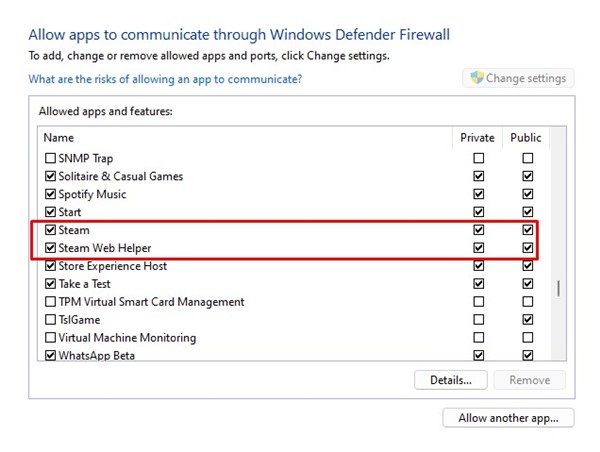
Task: Click the Remove button
Action: tap(530, 380)
